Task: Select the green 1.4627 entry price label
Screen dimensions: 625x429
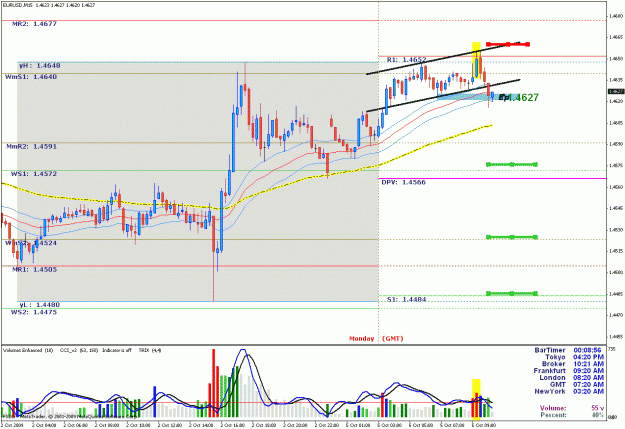Action: click(523, 98)
